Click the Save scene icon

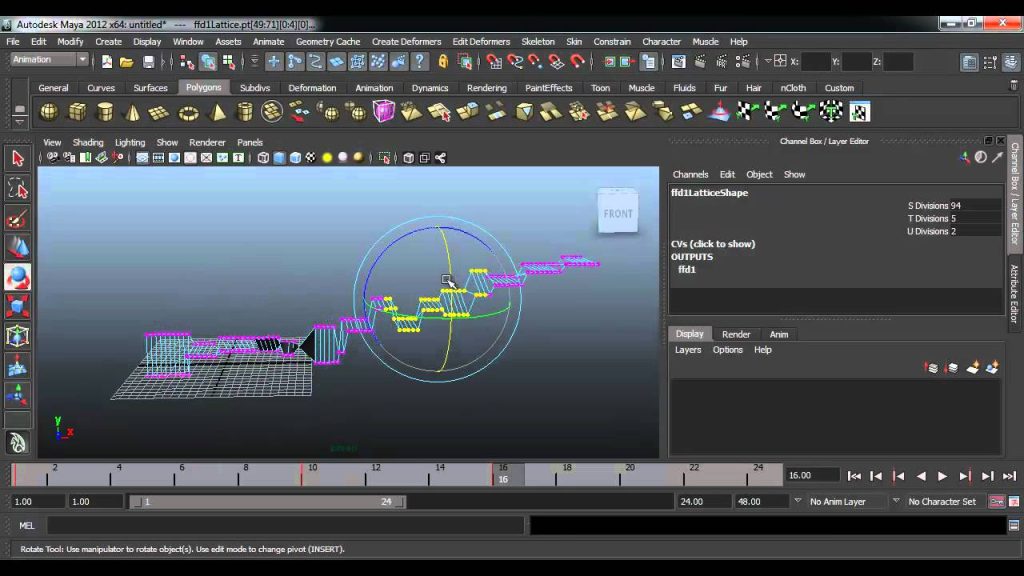[x=149, y=62]
